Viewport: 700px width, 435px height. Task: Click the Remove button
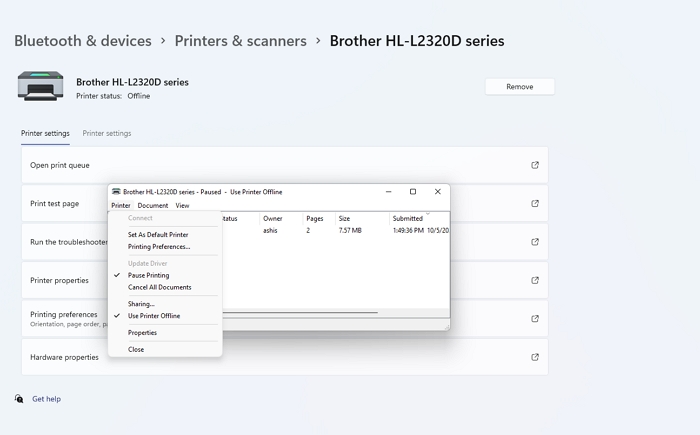pyautogui.click(x=520, y=87)
